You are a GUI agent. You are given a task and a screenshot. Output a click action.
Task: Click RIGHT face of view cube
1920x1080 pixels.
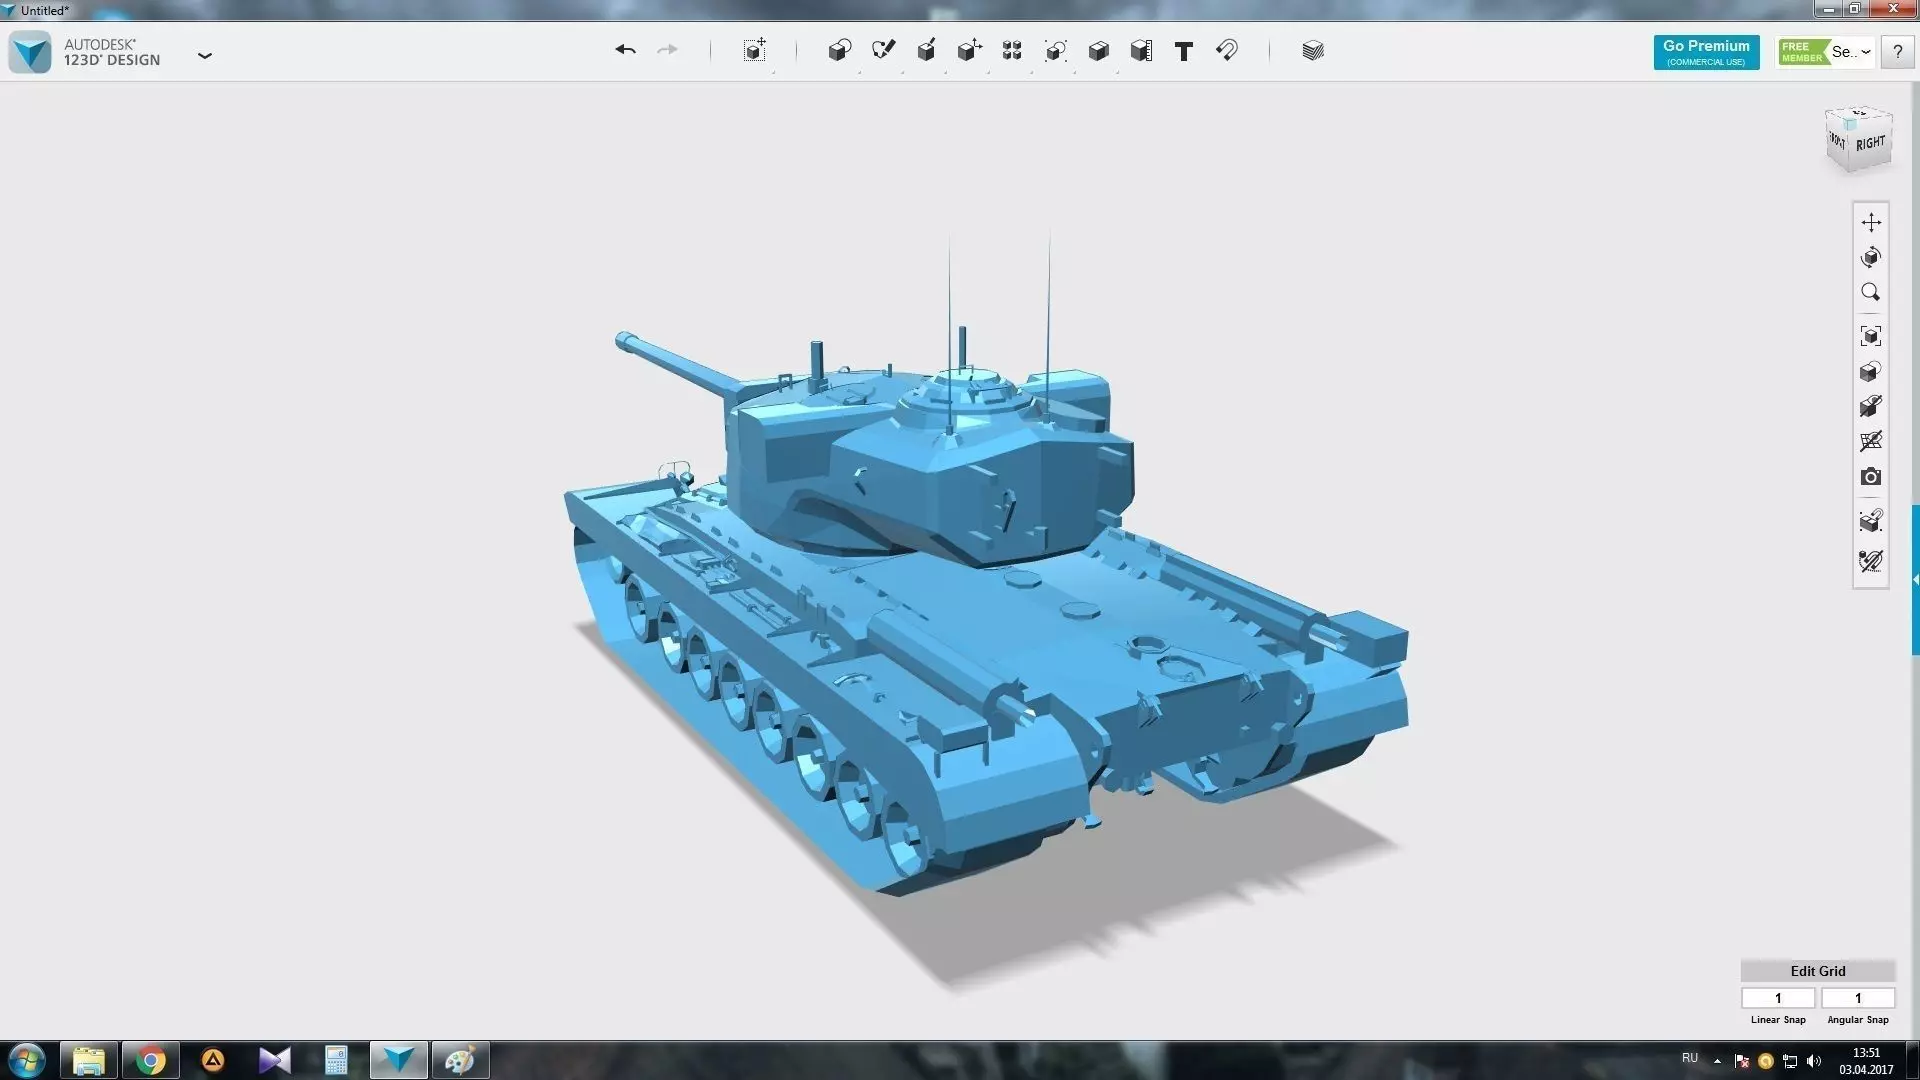coord(1870,144)
